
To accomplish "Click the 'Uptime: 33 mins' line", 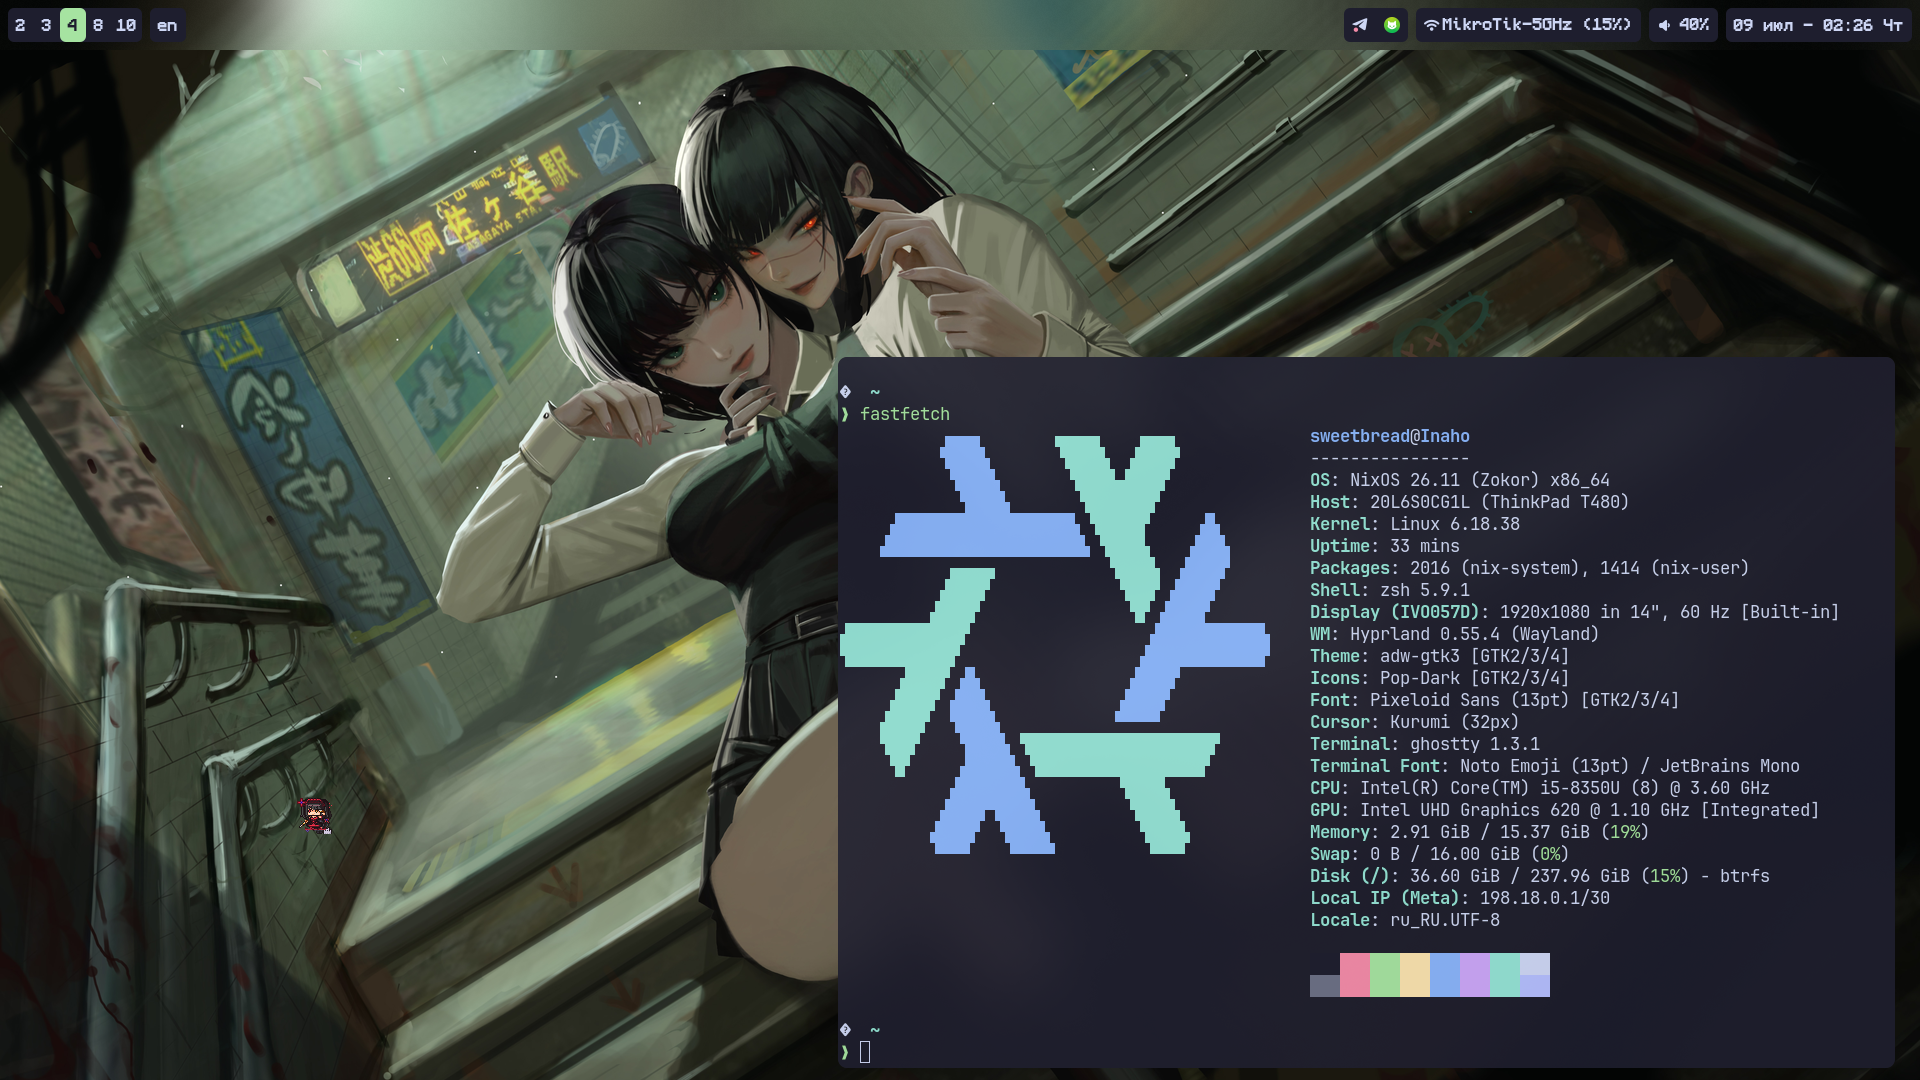I will [x=1385, y=546].
